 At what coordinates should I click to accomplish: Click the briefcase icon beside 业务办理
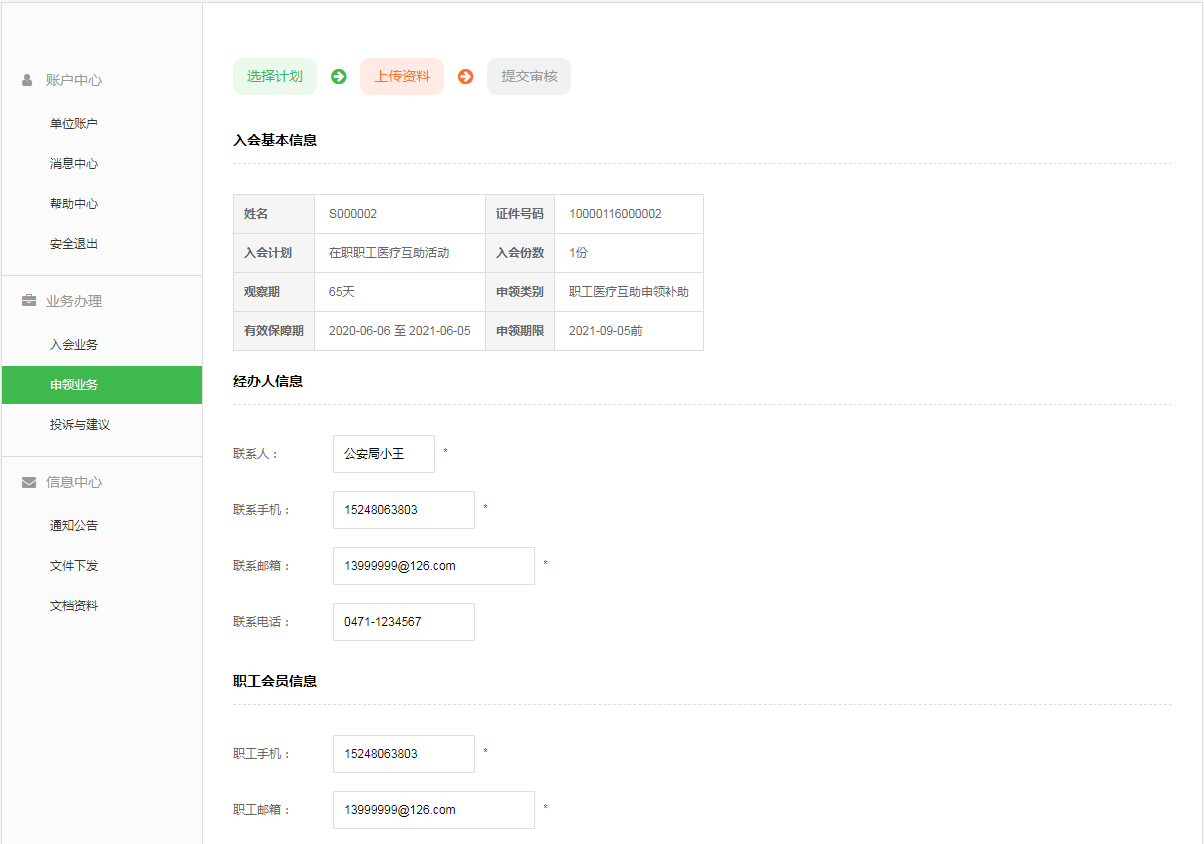(28, 301)
